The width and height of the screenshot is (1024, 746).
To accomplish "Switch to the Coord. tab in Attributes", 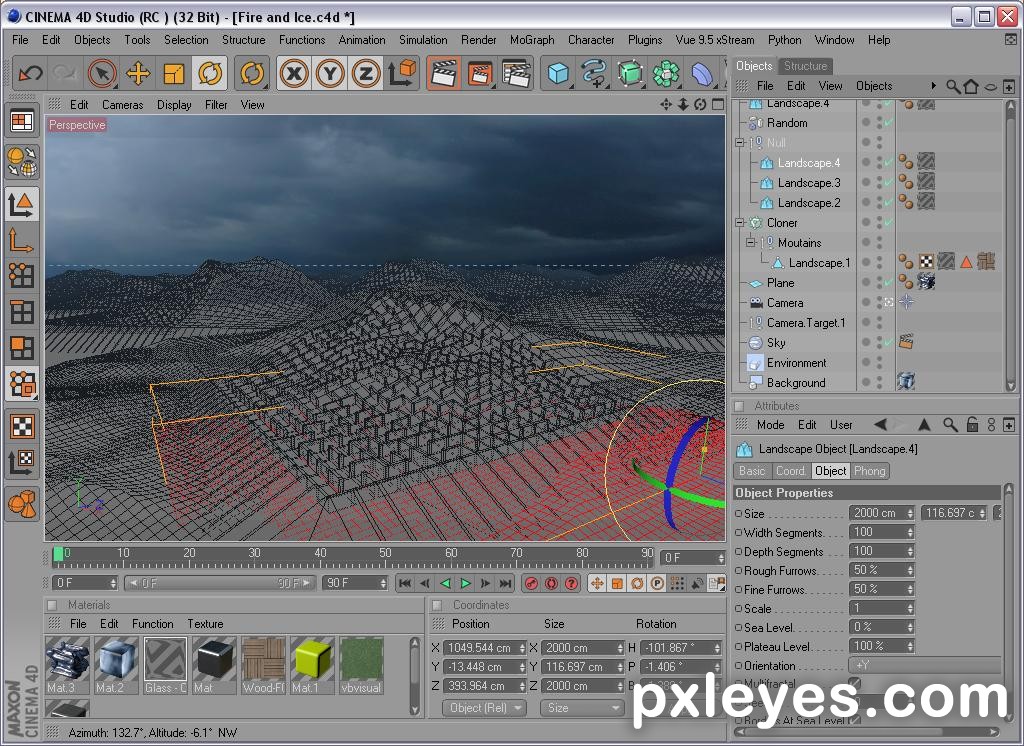I will (x=790, y=471).
